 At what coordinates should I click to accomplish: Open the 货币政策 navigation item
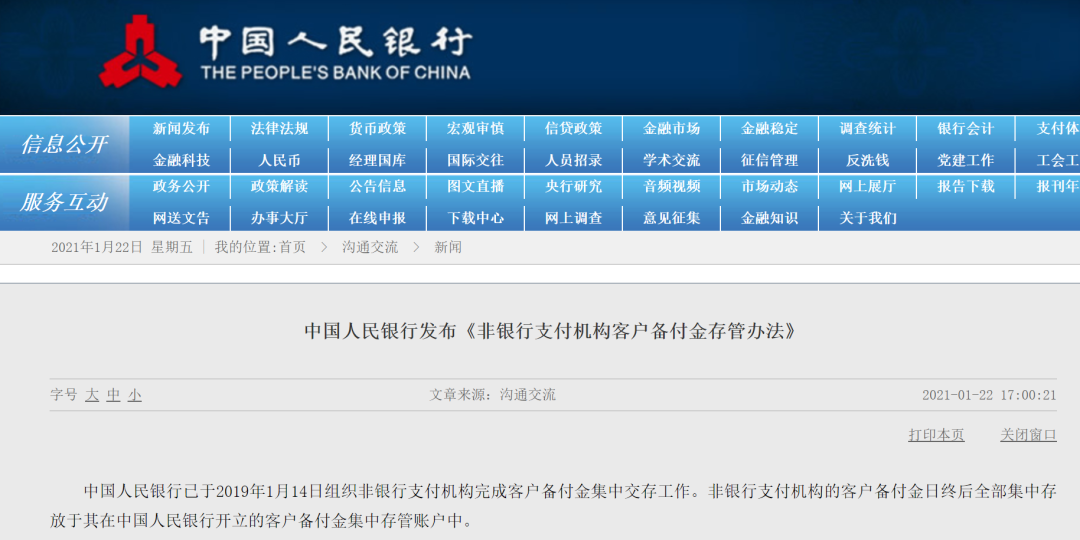coord(377,129)
